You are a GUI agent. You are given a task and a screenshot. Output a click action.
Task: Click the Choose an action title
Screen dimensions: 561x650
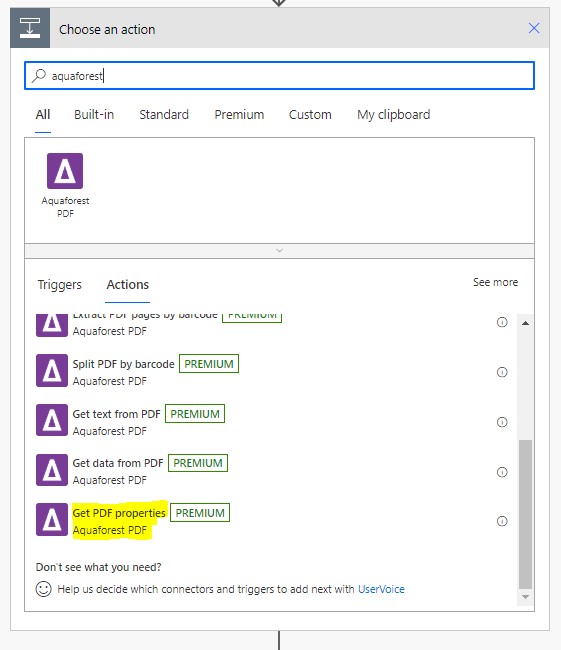107,29
